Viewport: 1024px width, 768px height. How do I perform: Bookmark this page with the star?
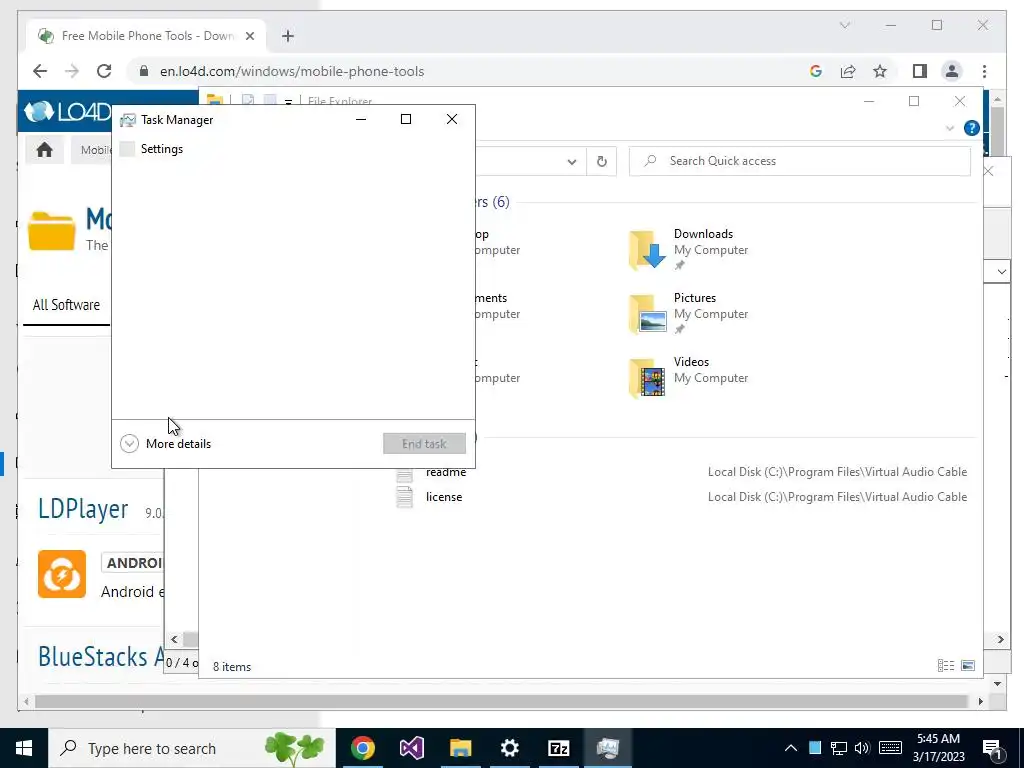pyautogui.click(x=880, y=71)
